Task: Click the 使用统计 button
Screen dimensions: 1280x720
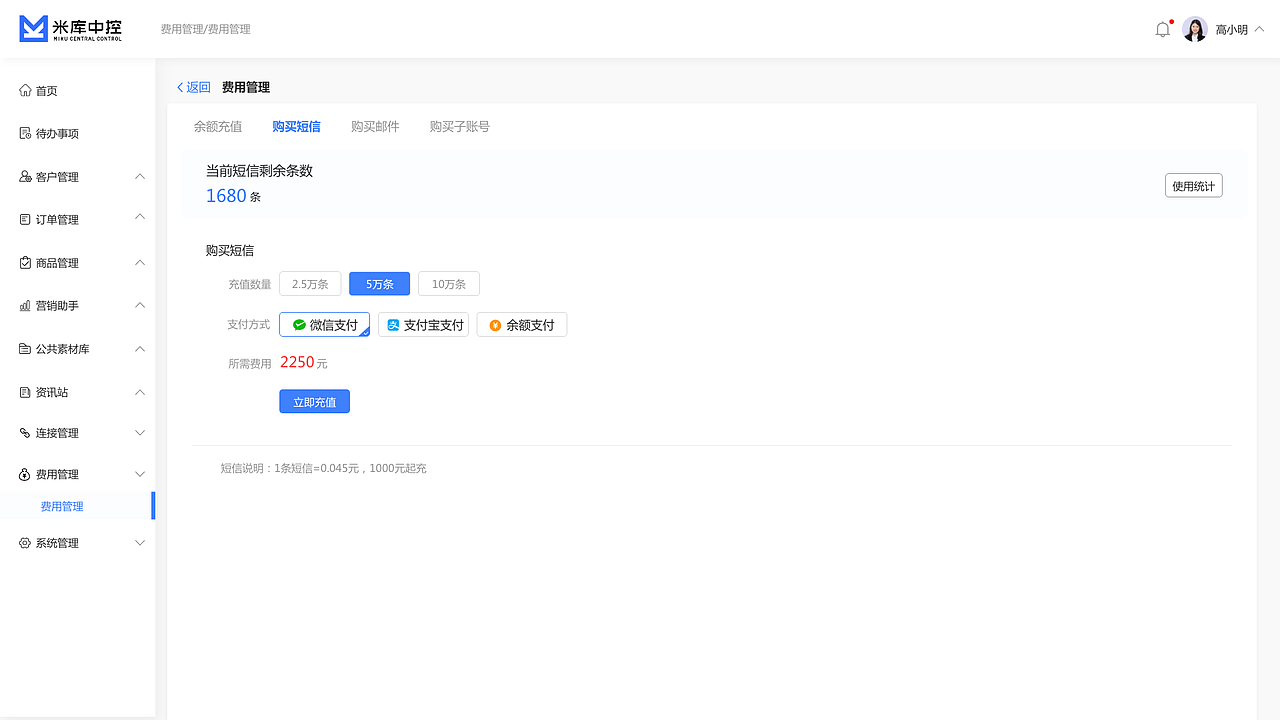Action: [1193, 186]
